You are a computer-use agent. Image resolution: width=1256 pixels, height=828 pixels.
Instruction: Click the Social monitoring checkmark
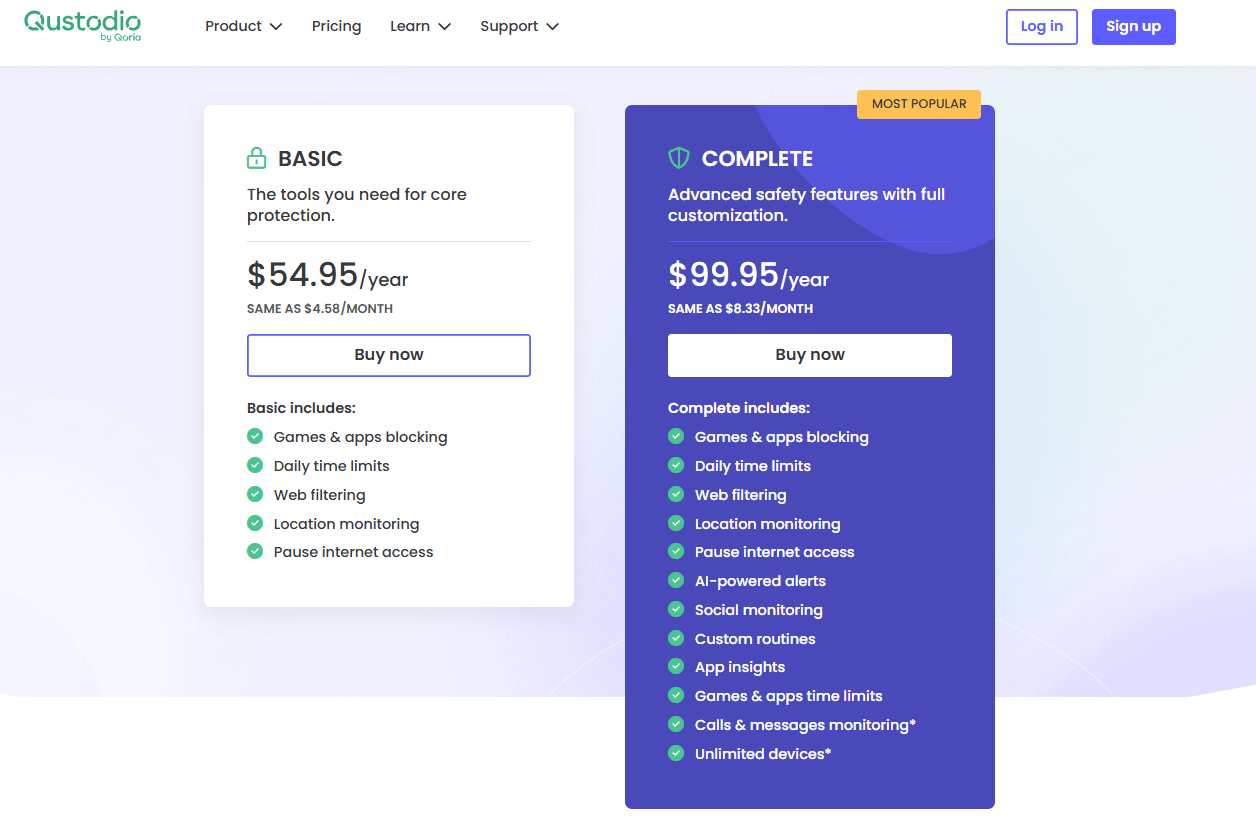[x=676, y=609]
